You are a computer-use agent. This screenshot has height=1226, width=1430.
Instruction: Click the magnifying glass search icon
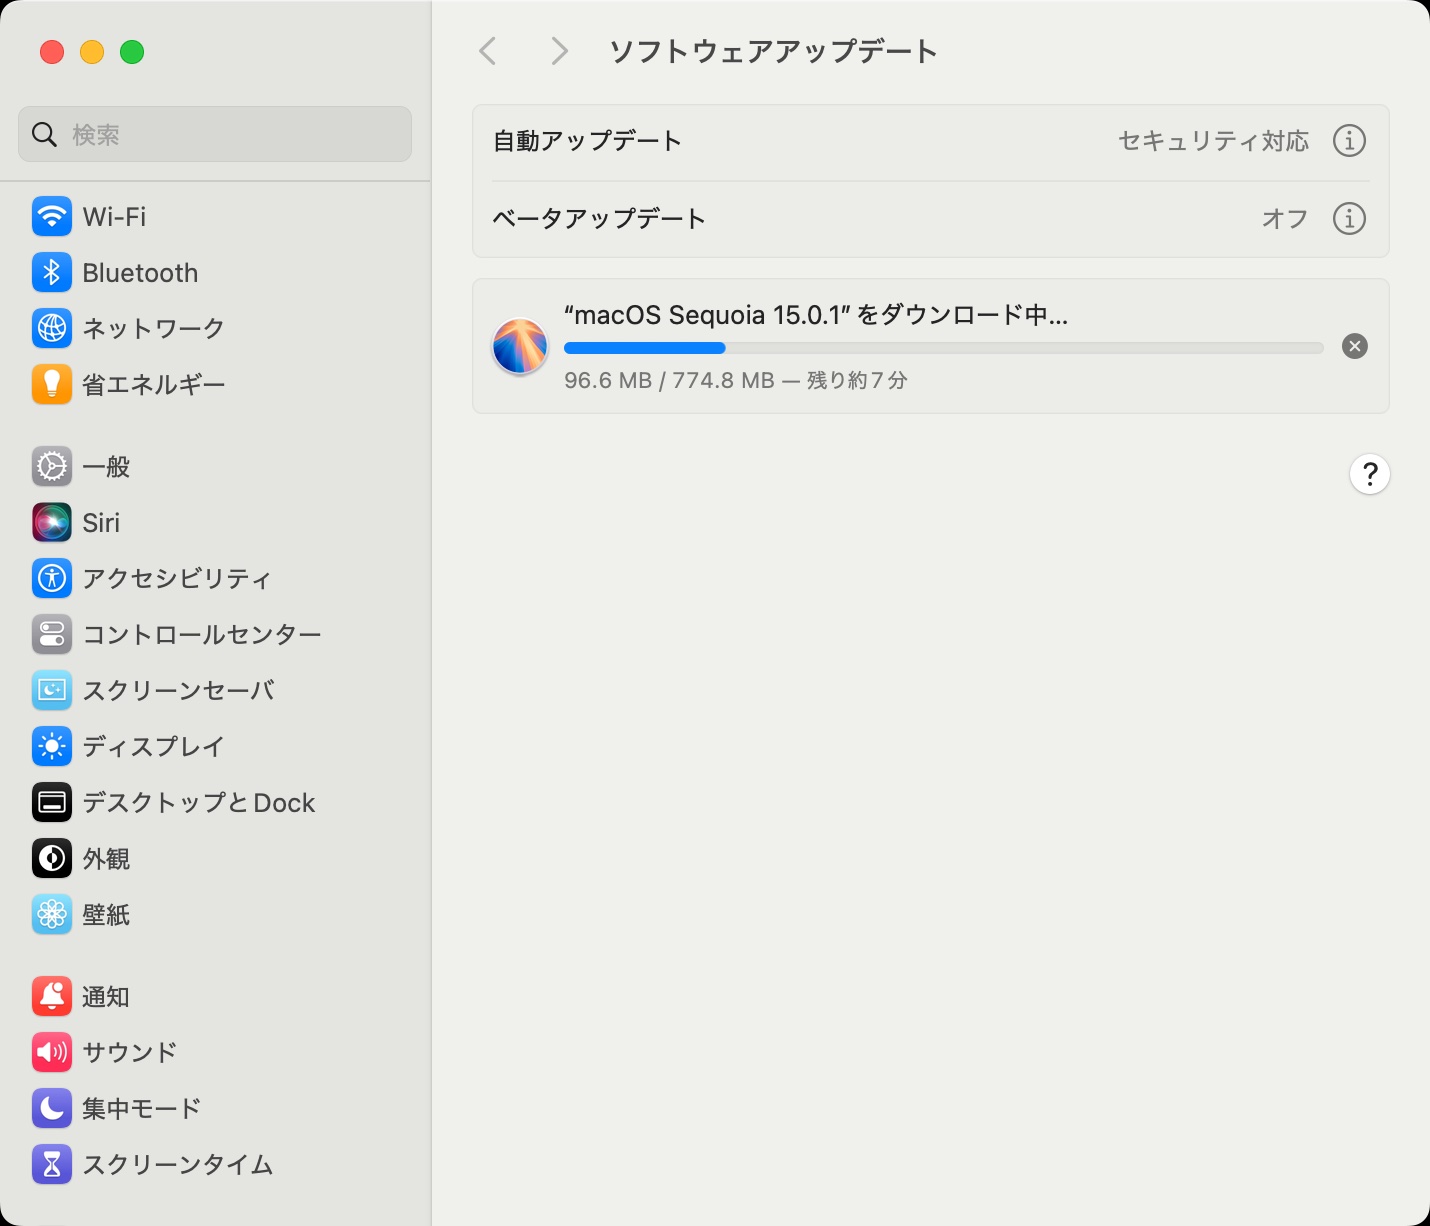[45, 134]
